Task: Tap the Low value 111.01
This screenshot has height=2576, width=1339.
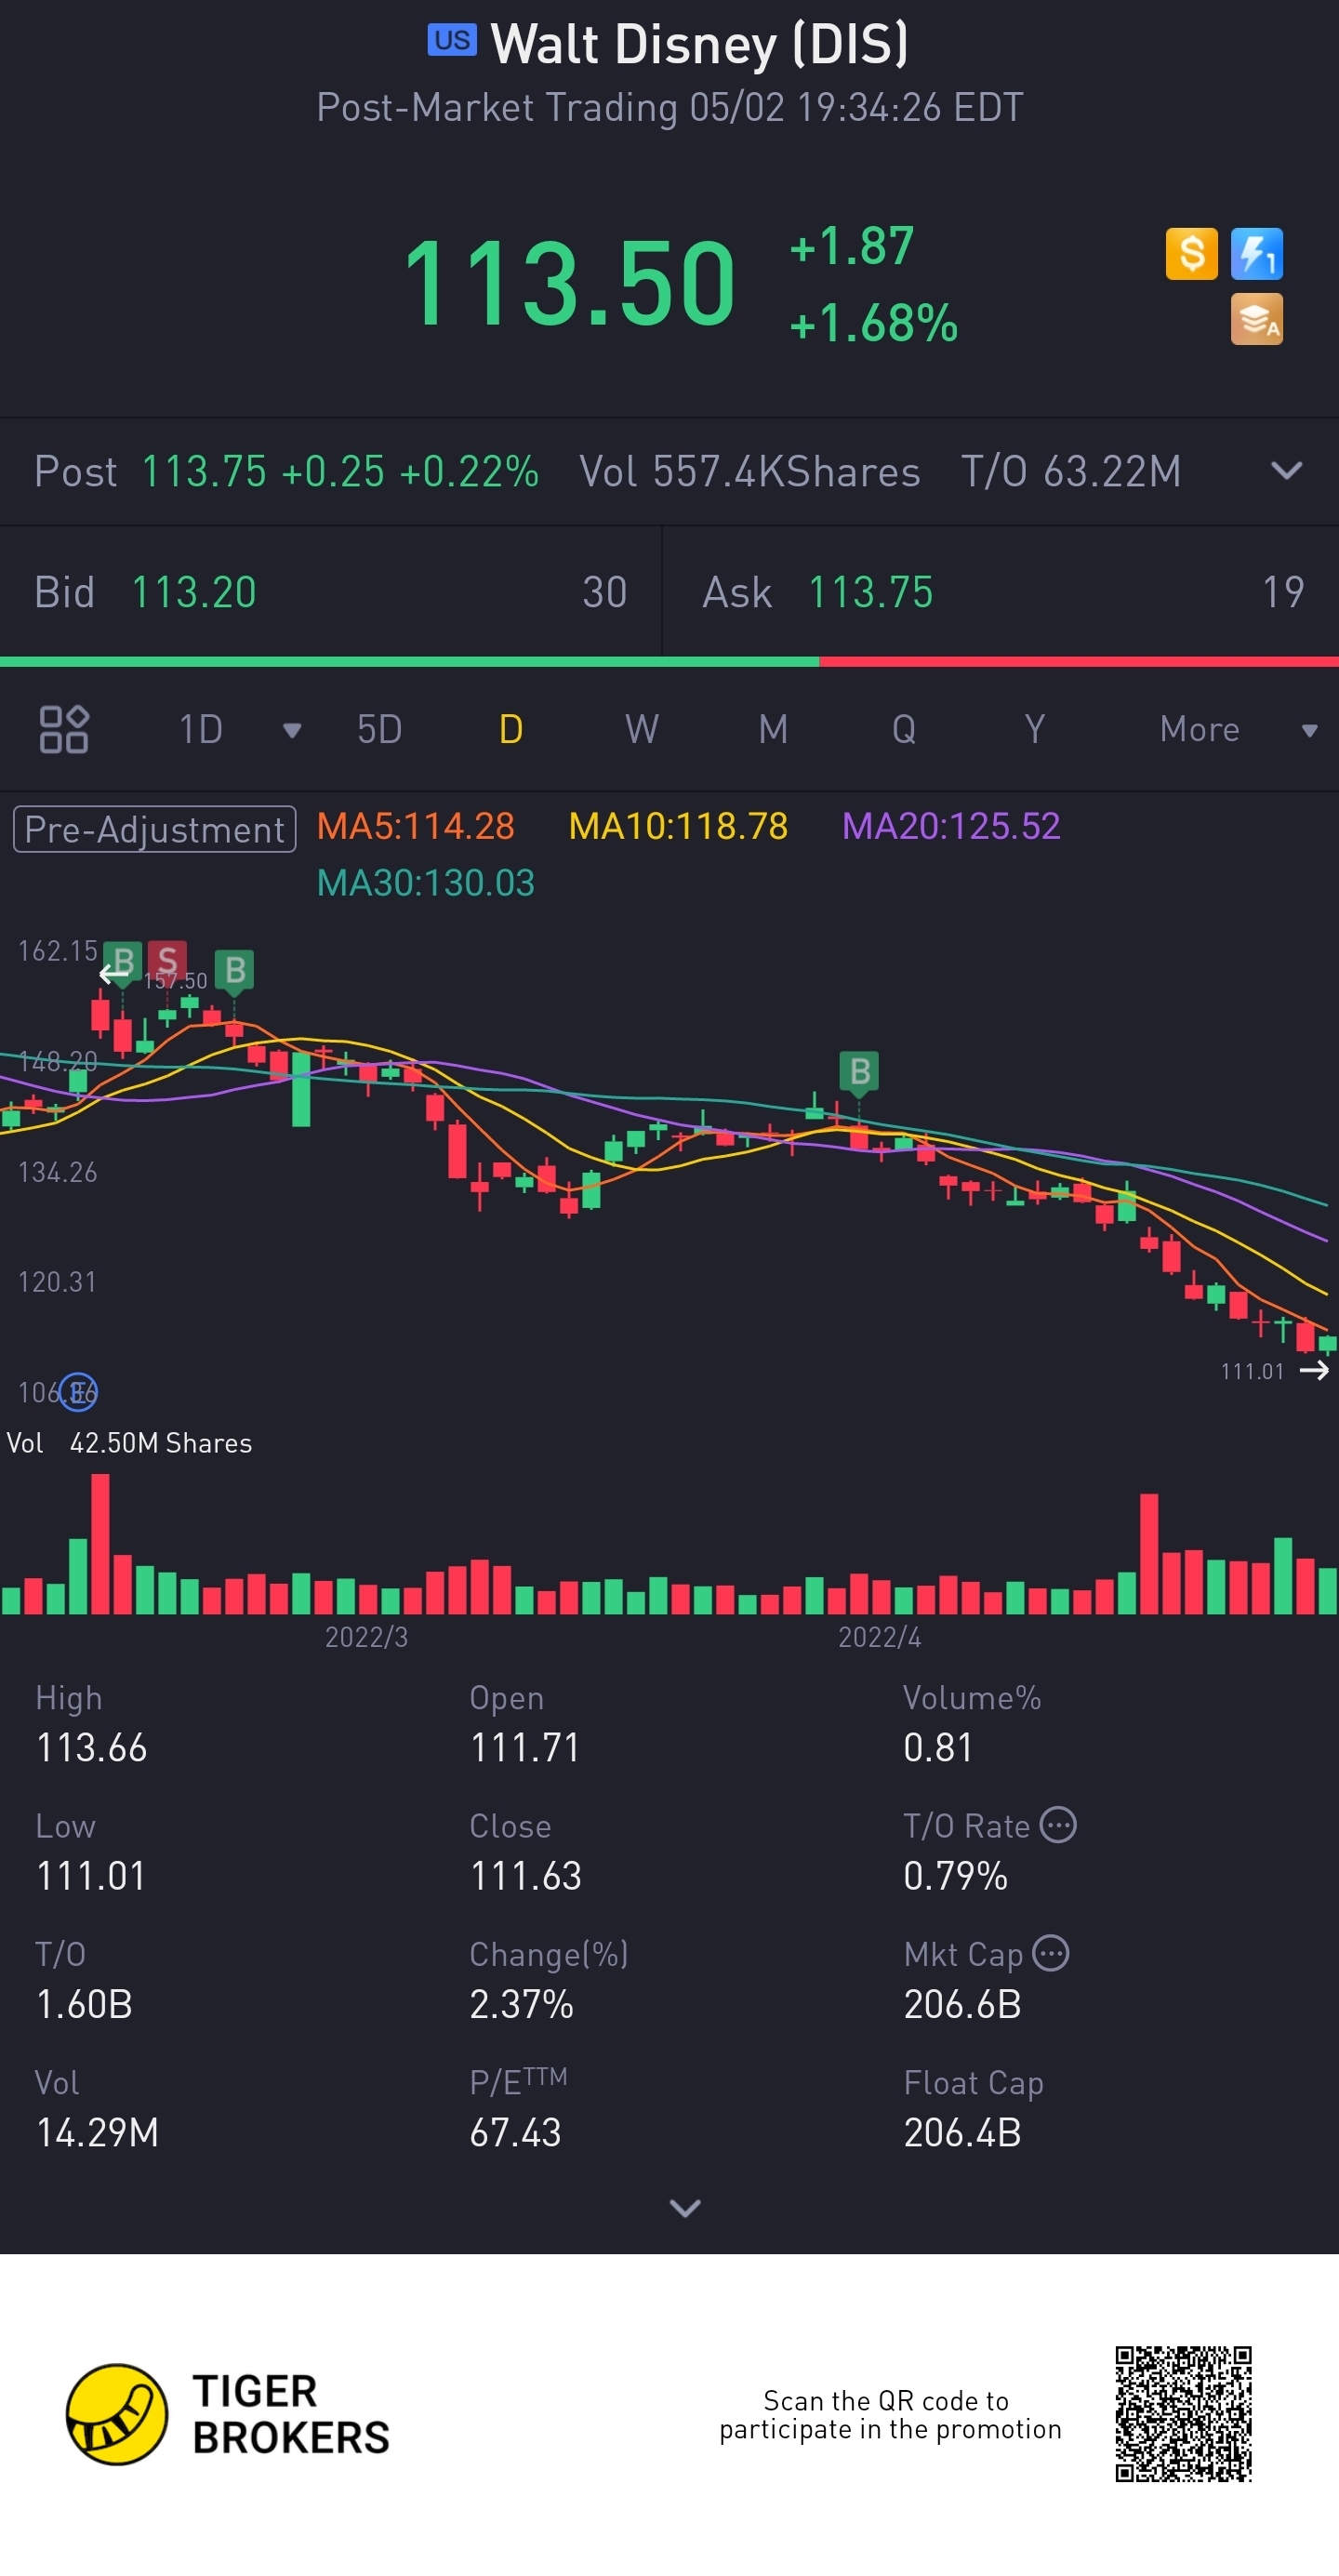Action: click(x=91, y=1876)
